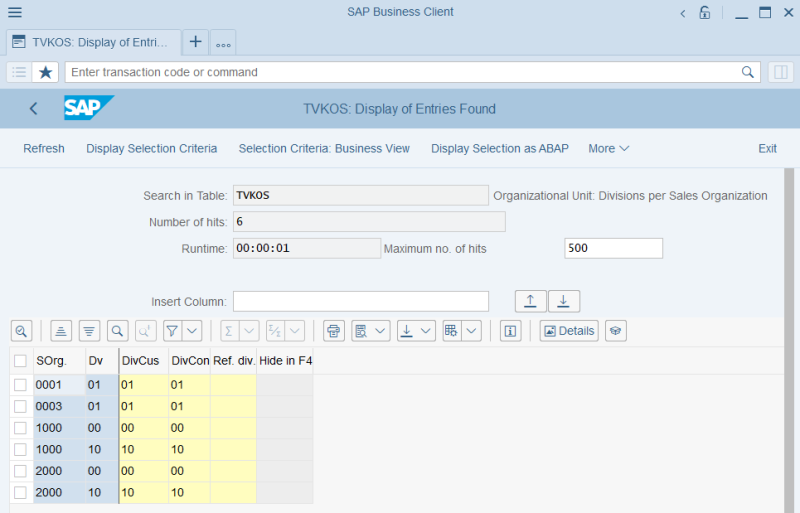Image resolution: width=800 pixels, height=513 pixels.
Task: Sort table in ascending order
Action: [61, 331]
